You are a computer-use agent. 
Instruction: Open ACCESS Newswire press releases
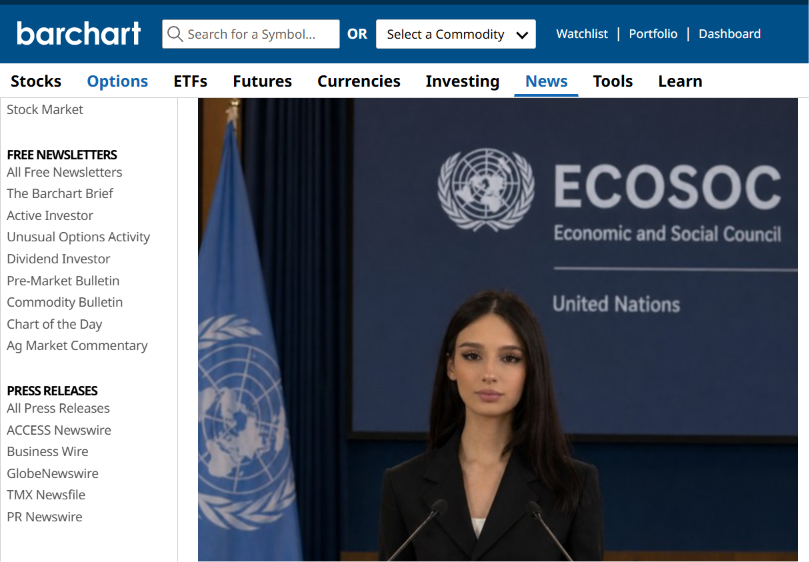(59, 430)
